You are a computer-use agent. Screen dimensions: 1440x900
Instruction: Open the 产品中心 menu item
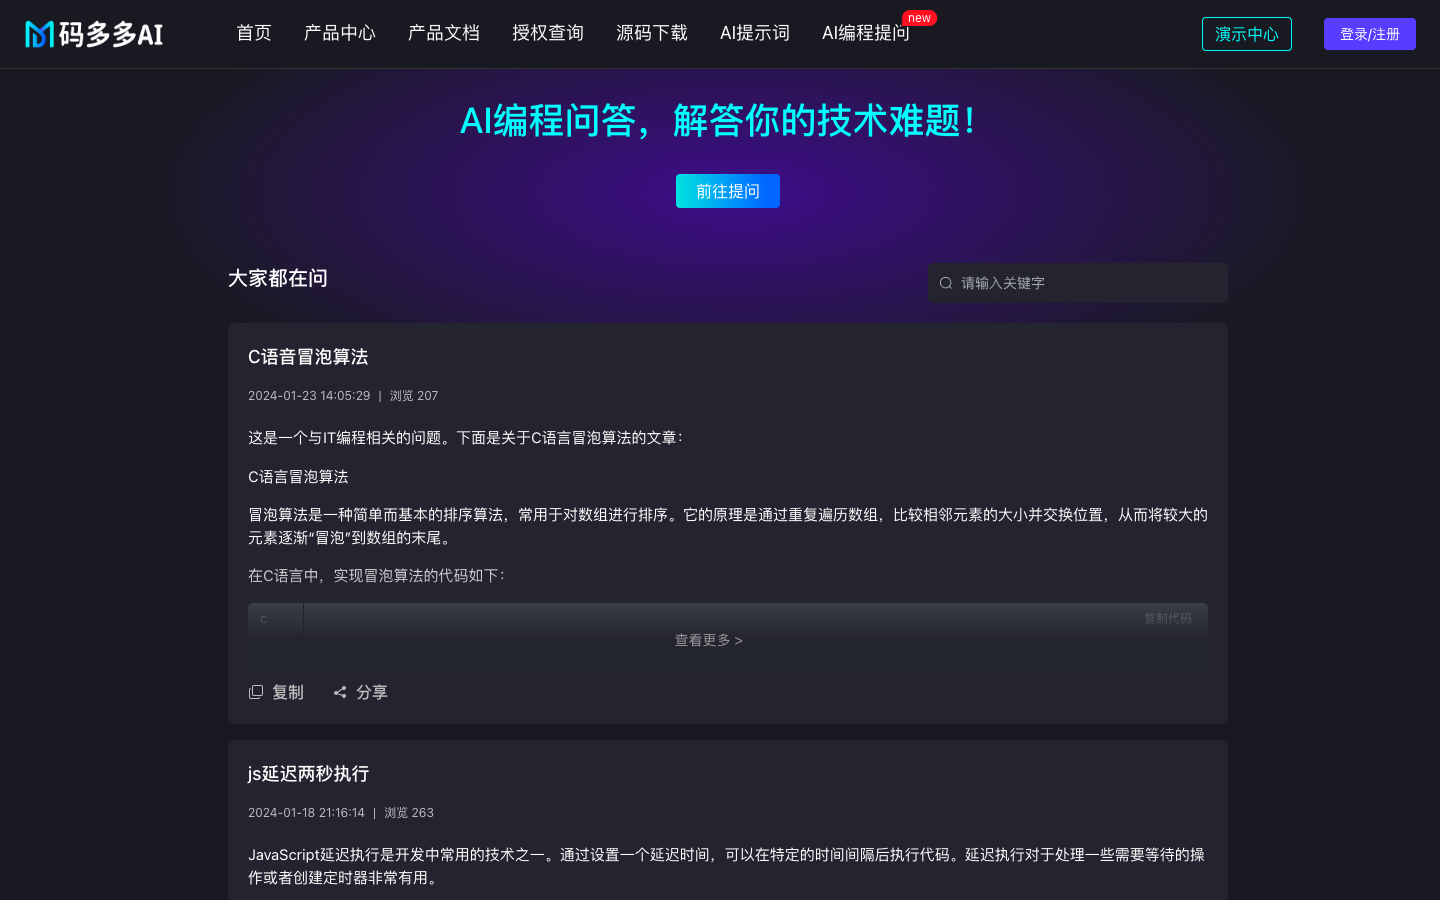[339, 33]
